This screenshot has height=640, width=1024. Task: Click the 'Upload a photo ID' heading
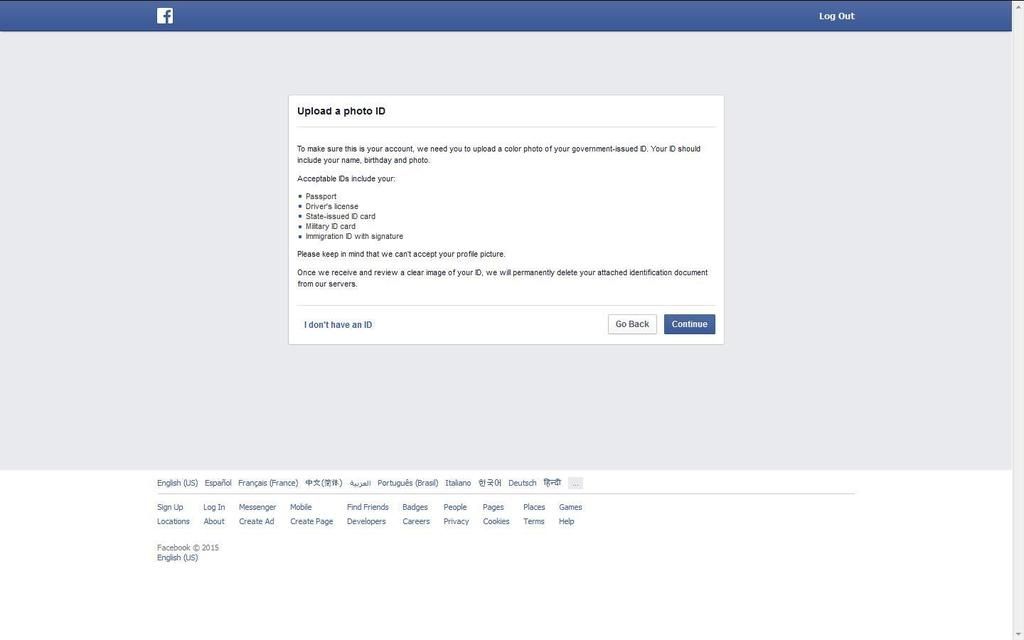tap(342, 111)
